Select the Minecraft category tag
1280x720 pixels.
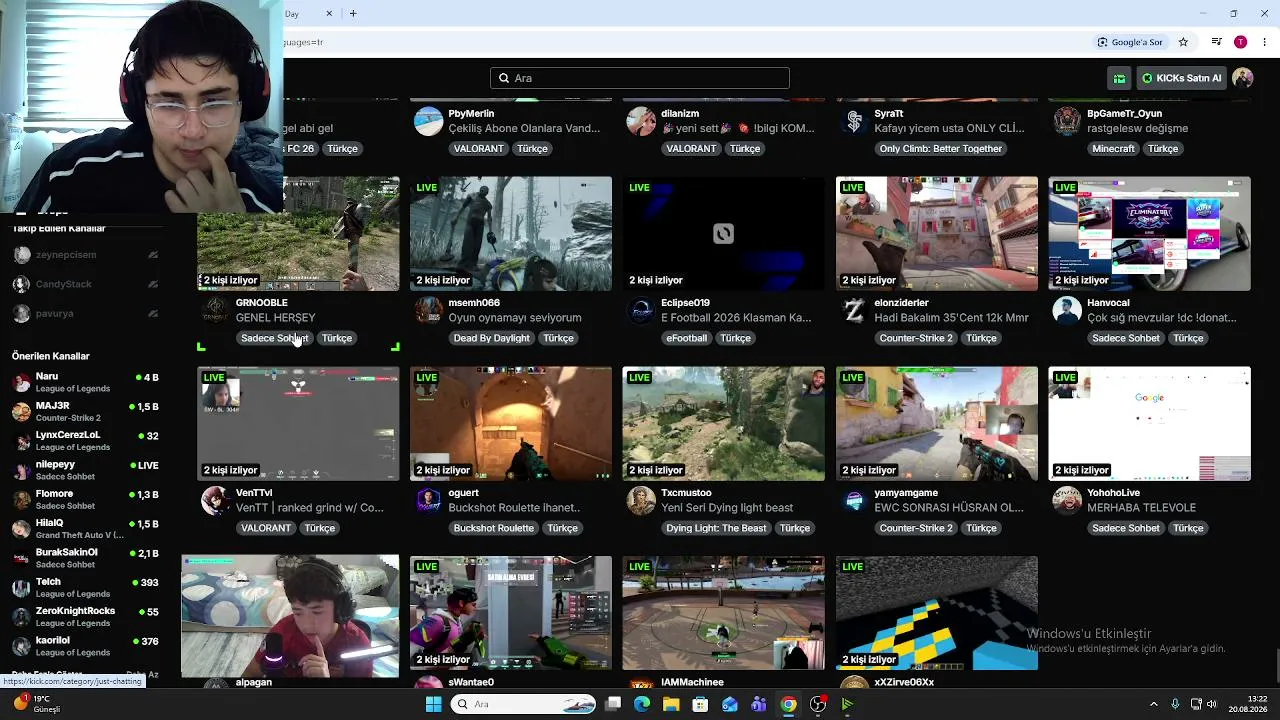tap(1113, 148)
